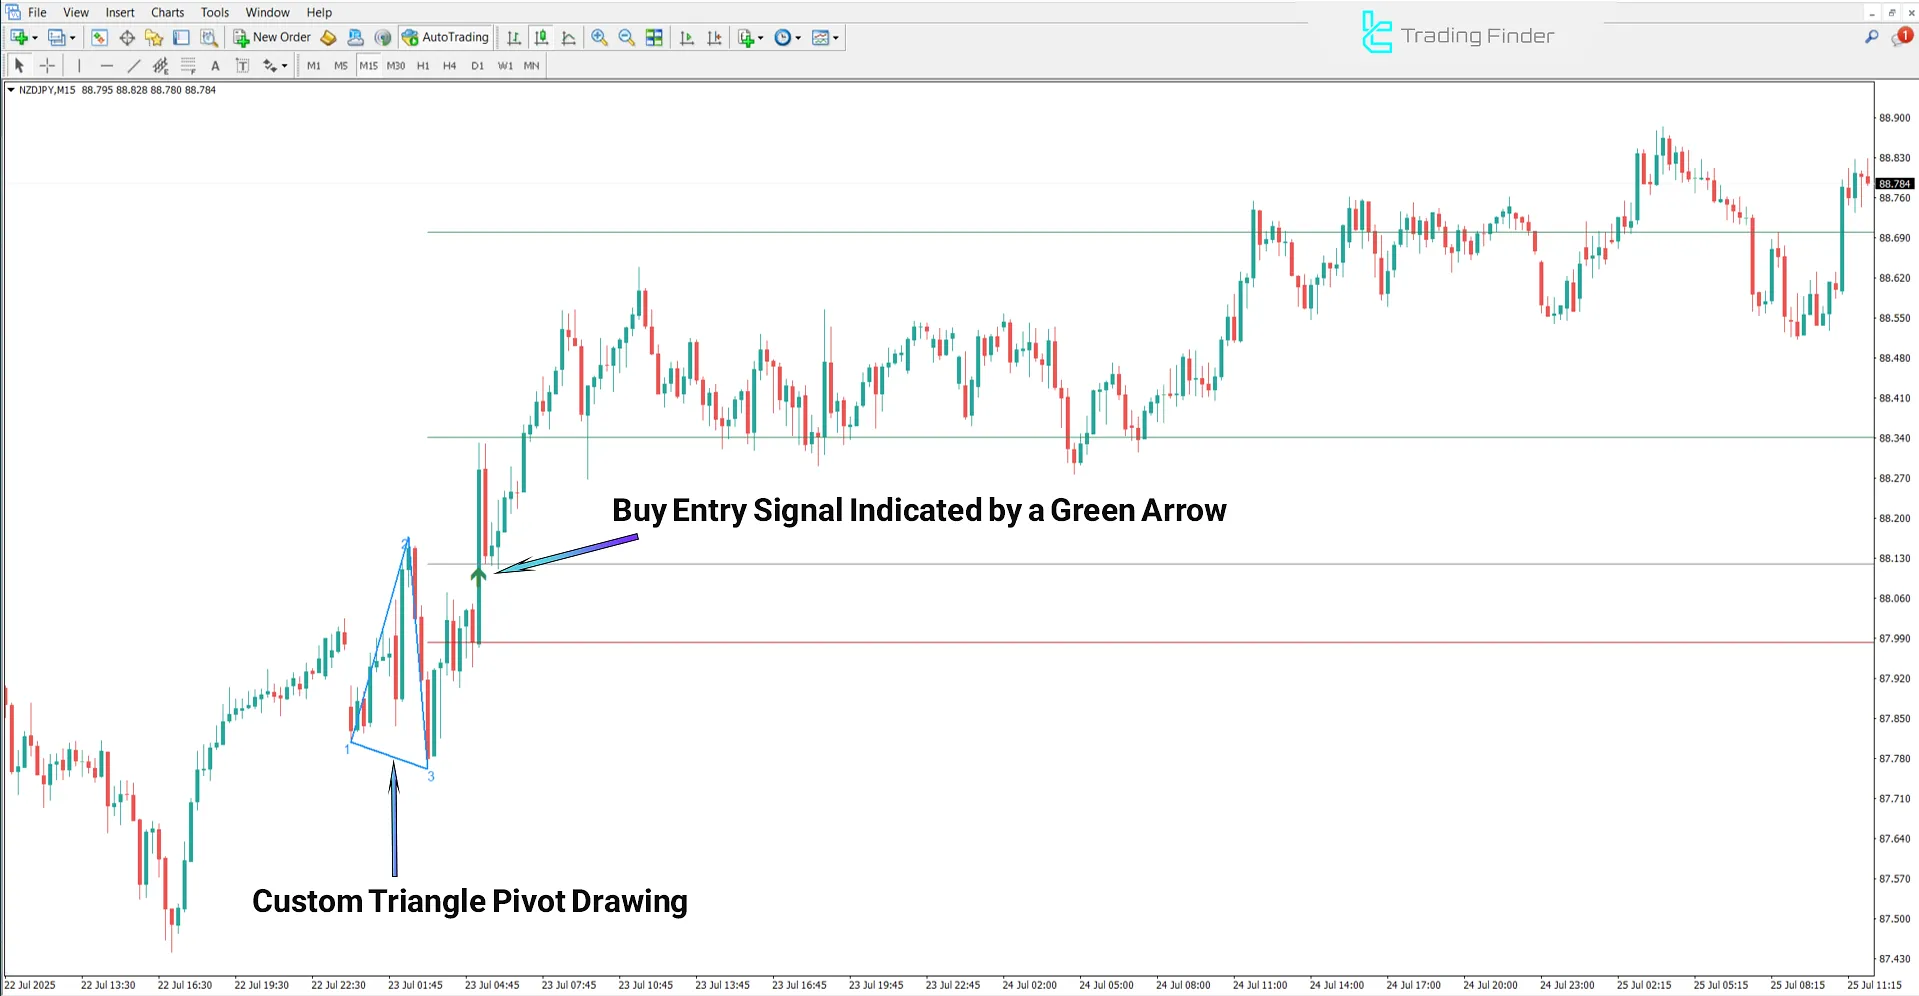The width and height of the screenshot is (1919, 996).
Task: Select the Crosshair tool
Action: (47, 65)
